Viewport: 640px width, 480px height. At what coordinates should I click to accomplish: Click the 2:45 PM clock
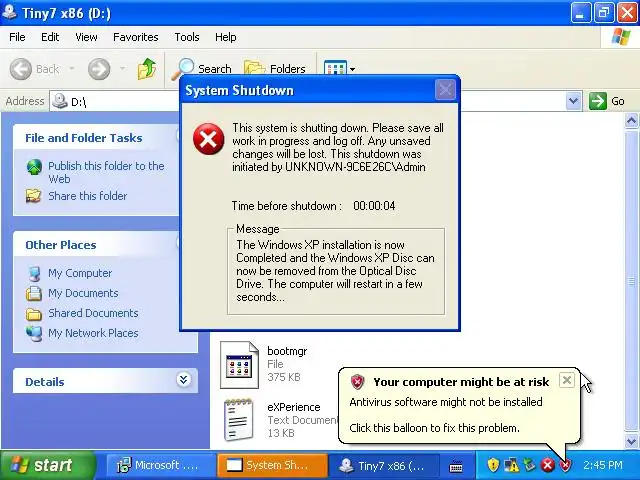(603, 465)
